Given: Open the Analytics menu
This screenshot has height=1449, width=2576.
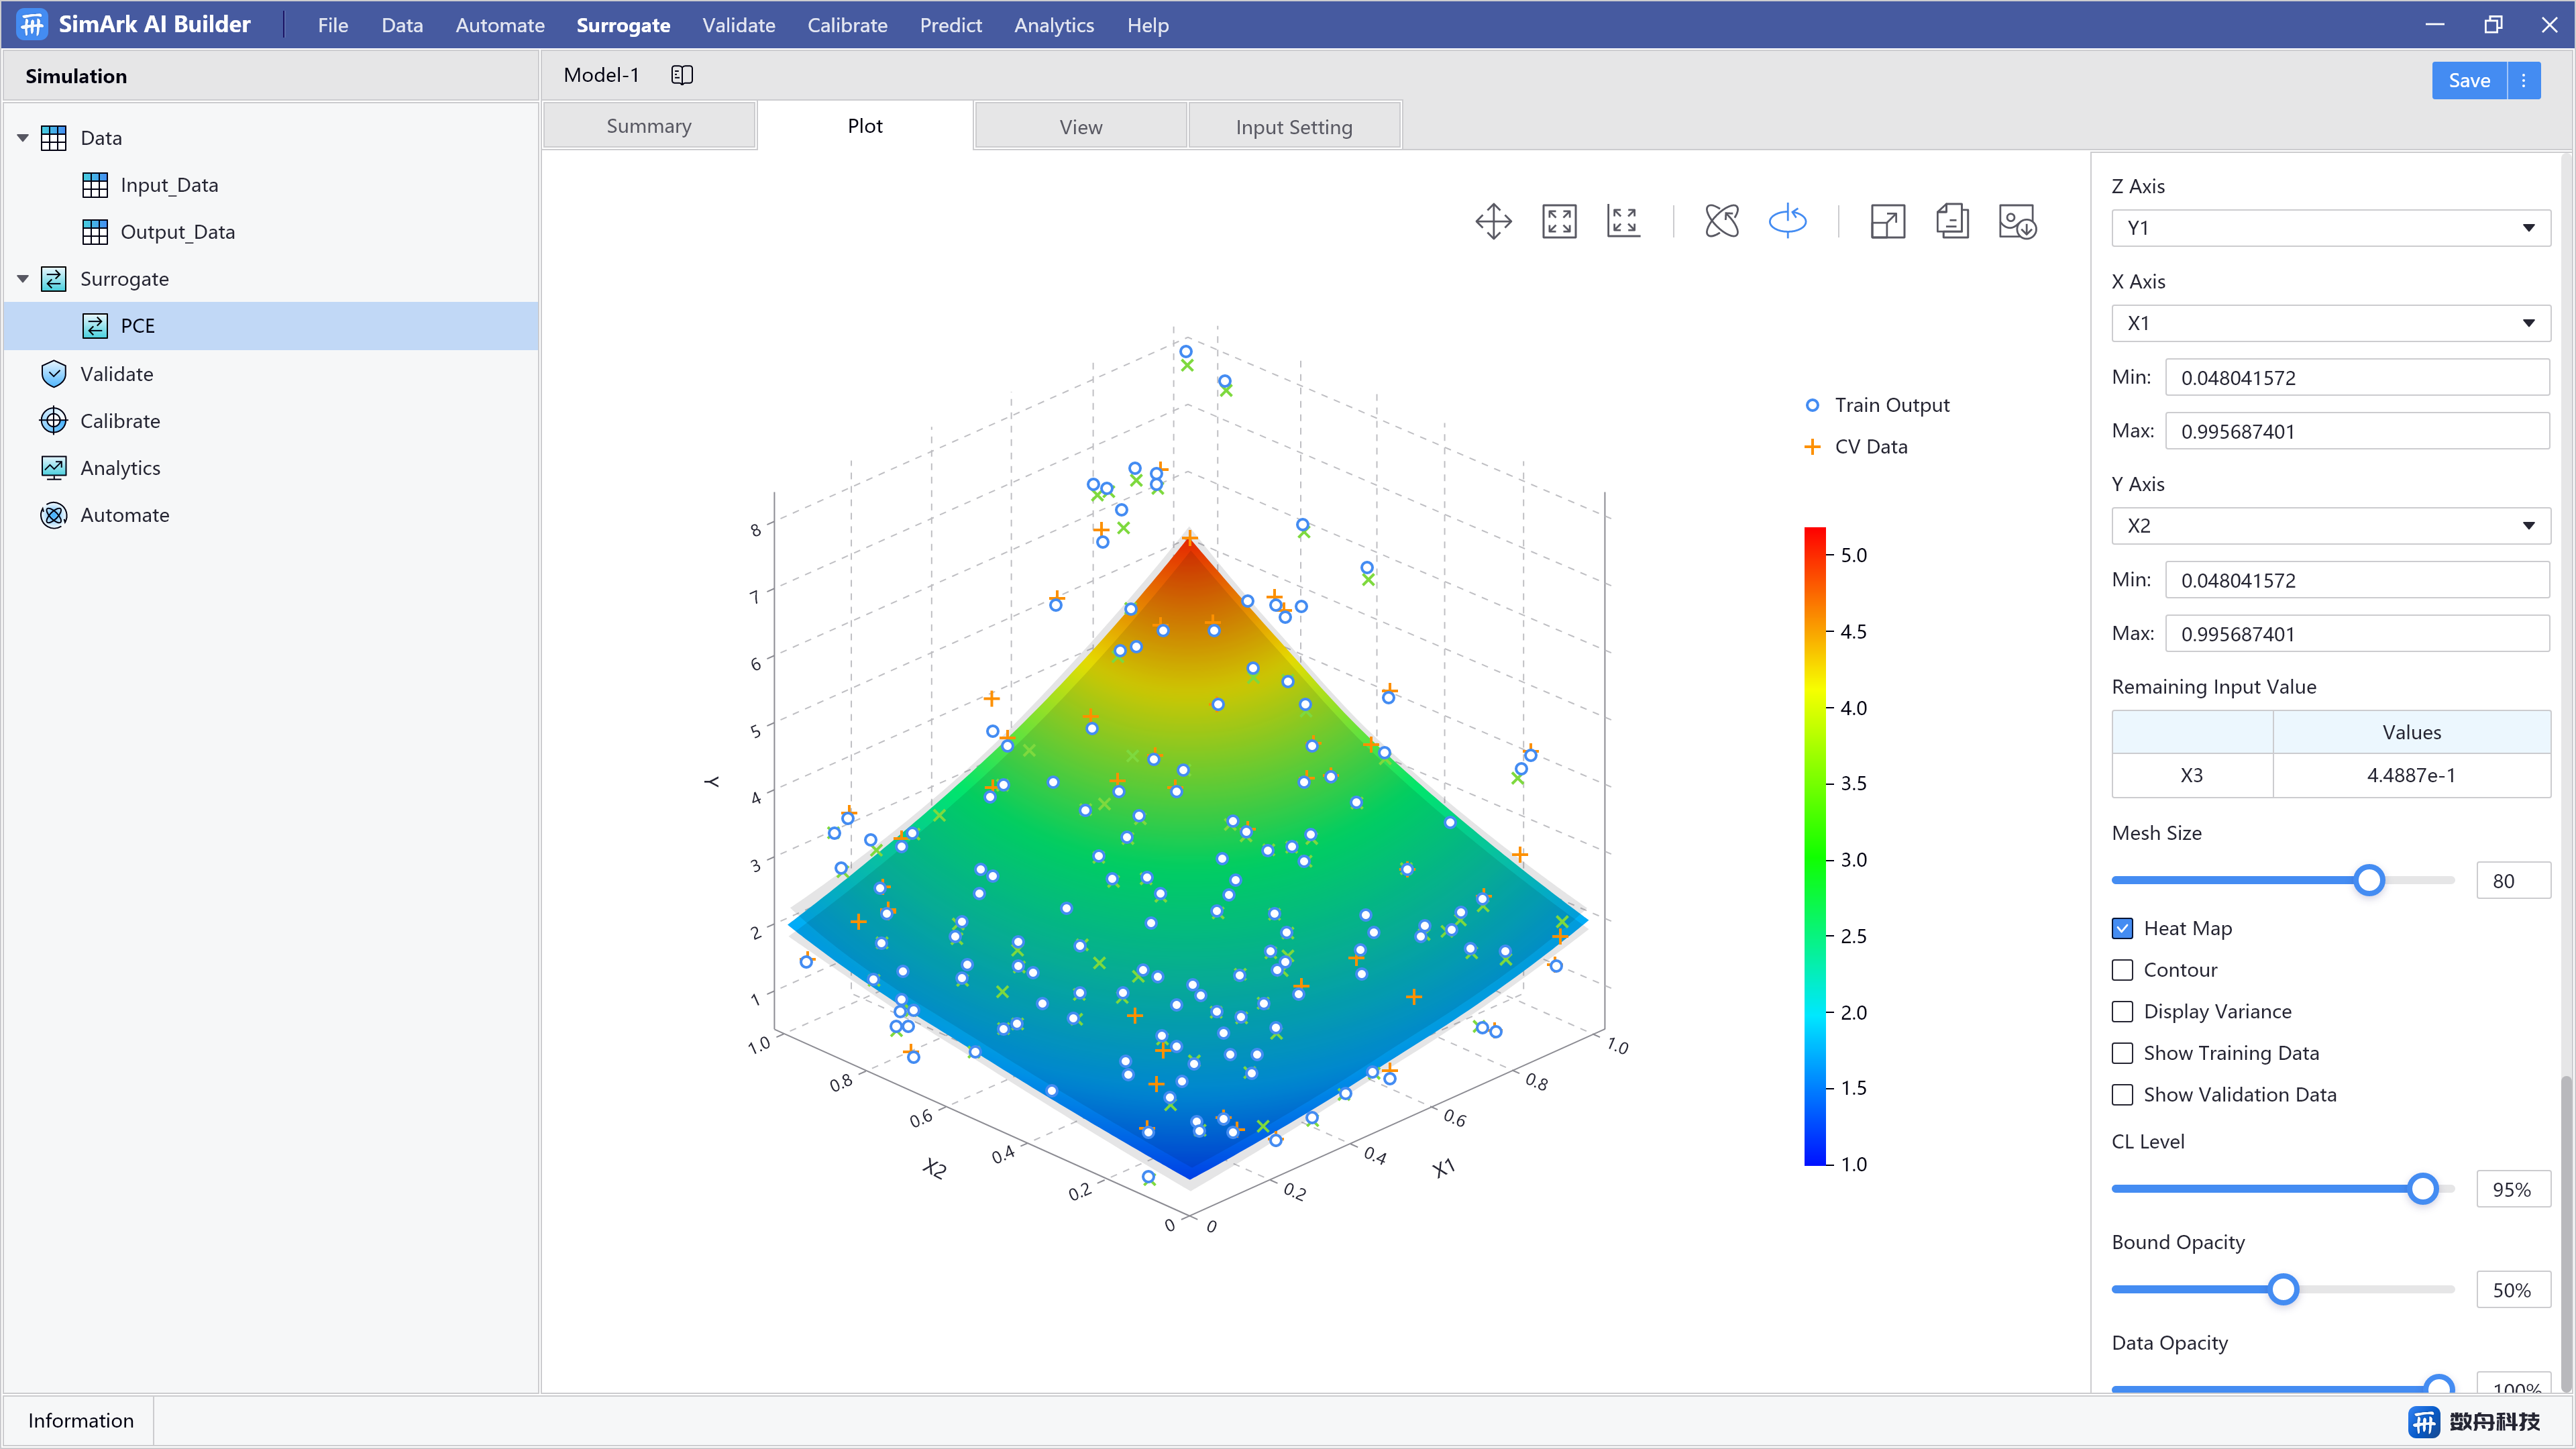Looking at the screenshot, I should [x=1054, y=25].
